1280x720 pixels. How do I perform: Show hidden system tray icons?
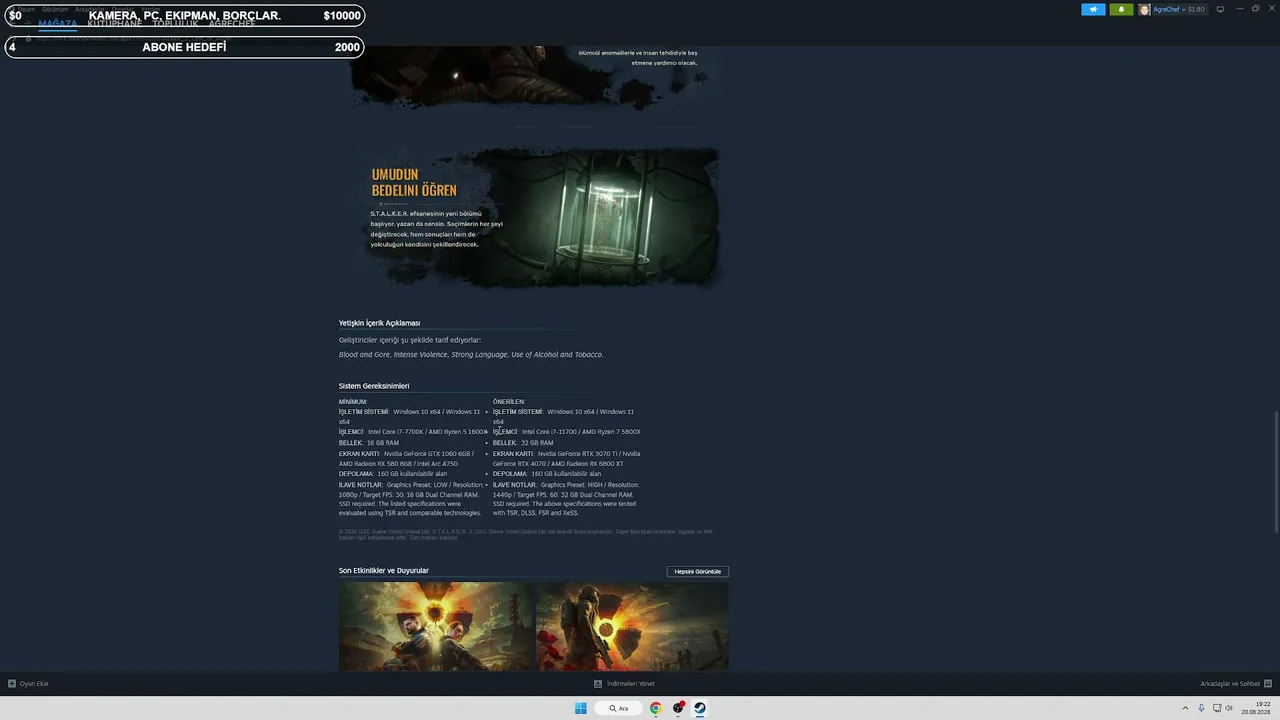point(1187,708)
